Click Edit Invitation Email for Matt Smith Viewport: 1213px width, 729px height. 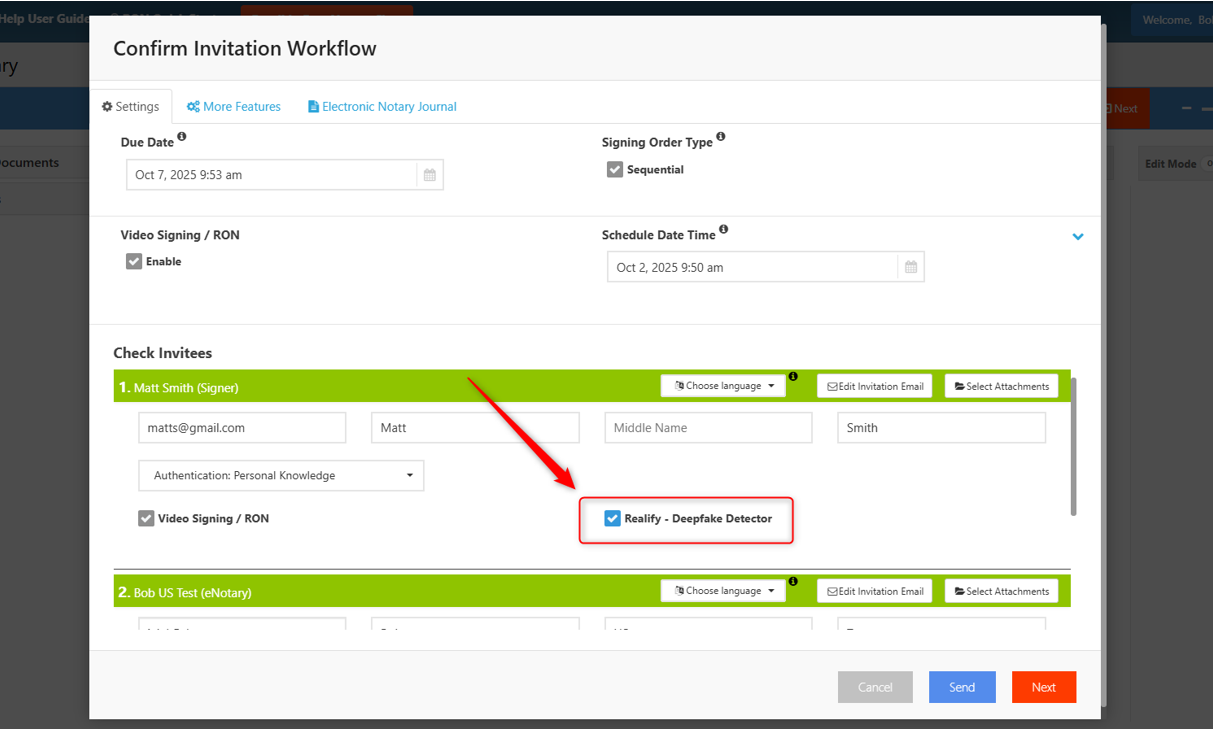875,386
